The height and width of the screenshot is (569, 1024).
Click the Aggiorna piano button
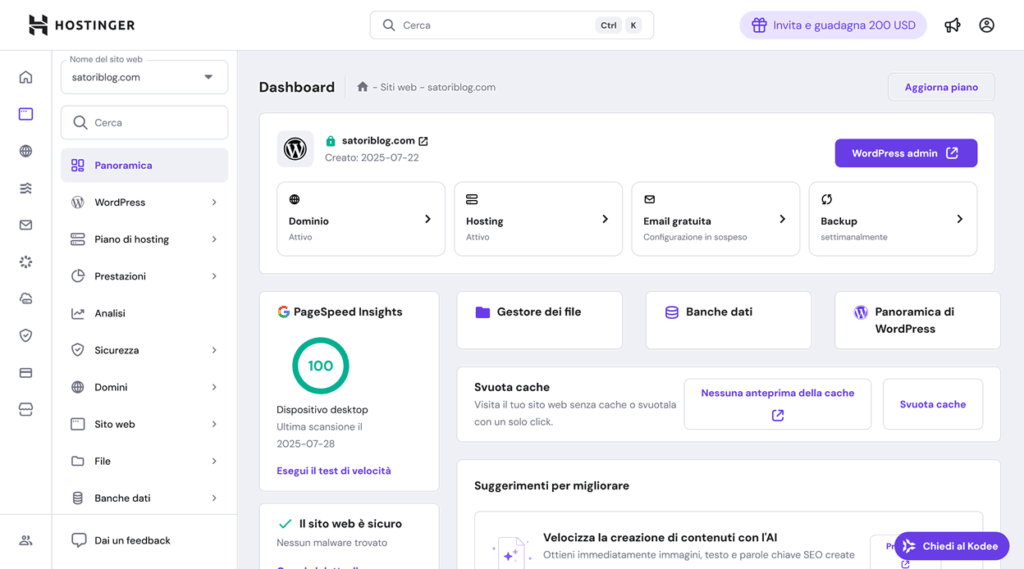pyautogui.click(x=941, y=87)
